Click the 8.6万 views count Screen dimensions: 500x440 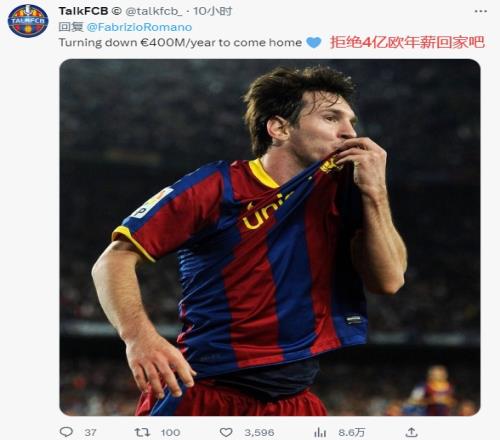coord(352,433)
